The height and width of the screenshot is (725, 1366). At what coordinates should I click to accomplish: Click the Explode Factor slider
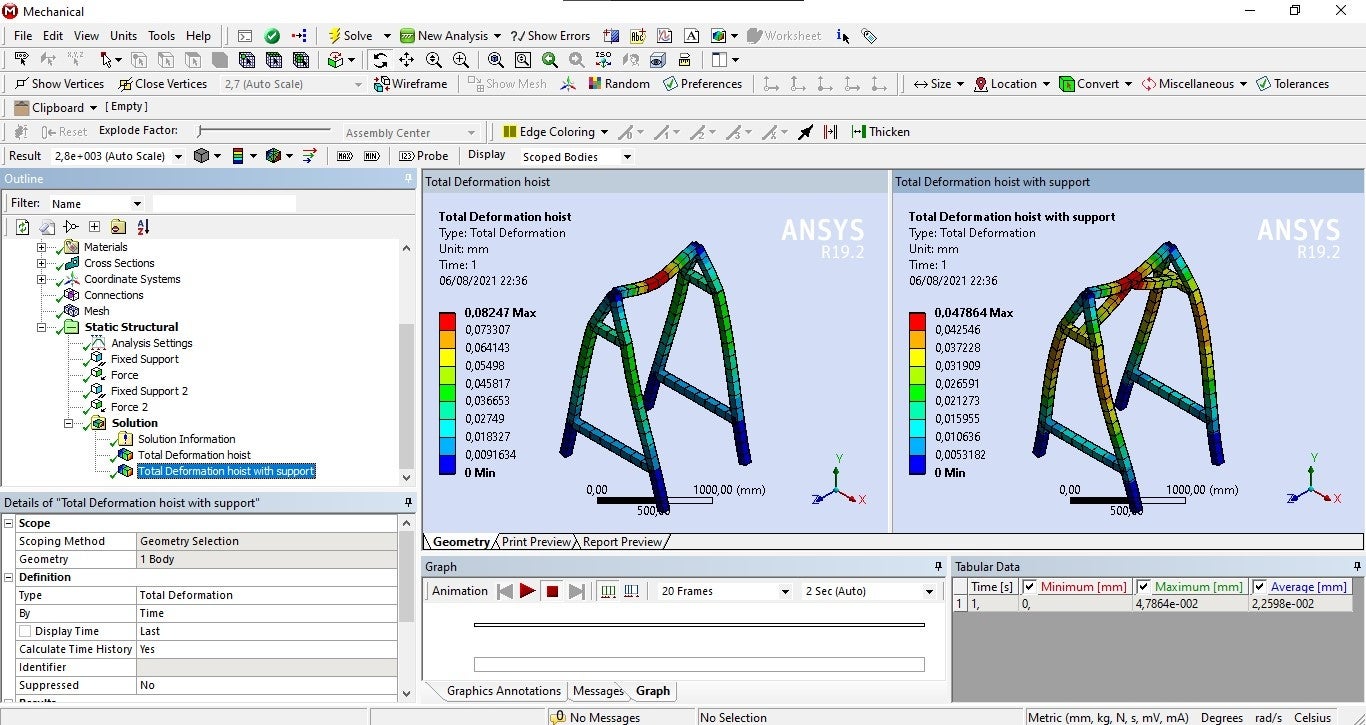(x=264, y=131)
